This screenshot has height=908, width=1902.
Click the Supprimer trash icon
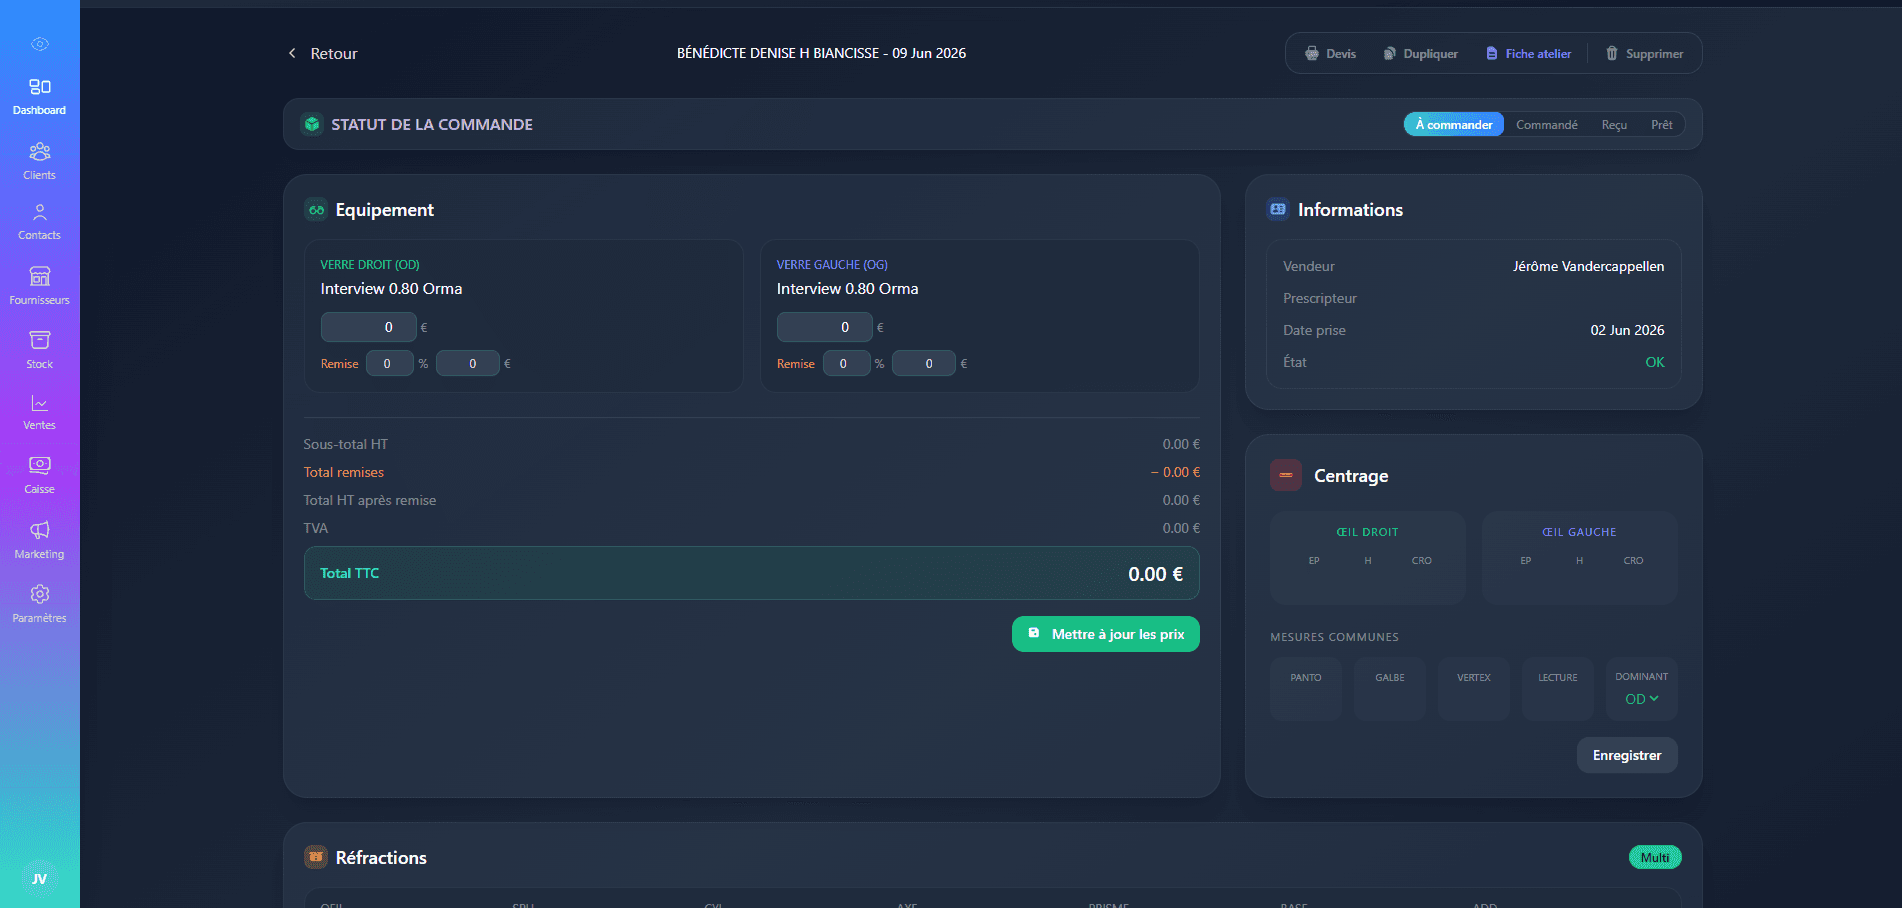pos(1611,54)
